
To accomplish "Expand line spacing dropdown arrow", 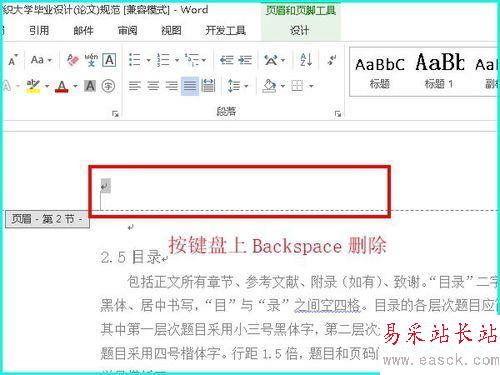I will tap(246, 86).
